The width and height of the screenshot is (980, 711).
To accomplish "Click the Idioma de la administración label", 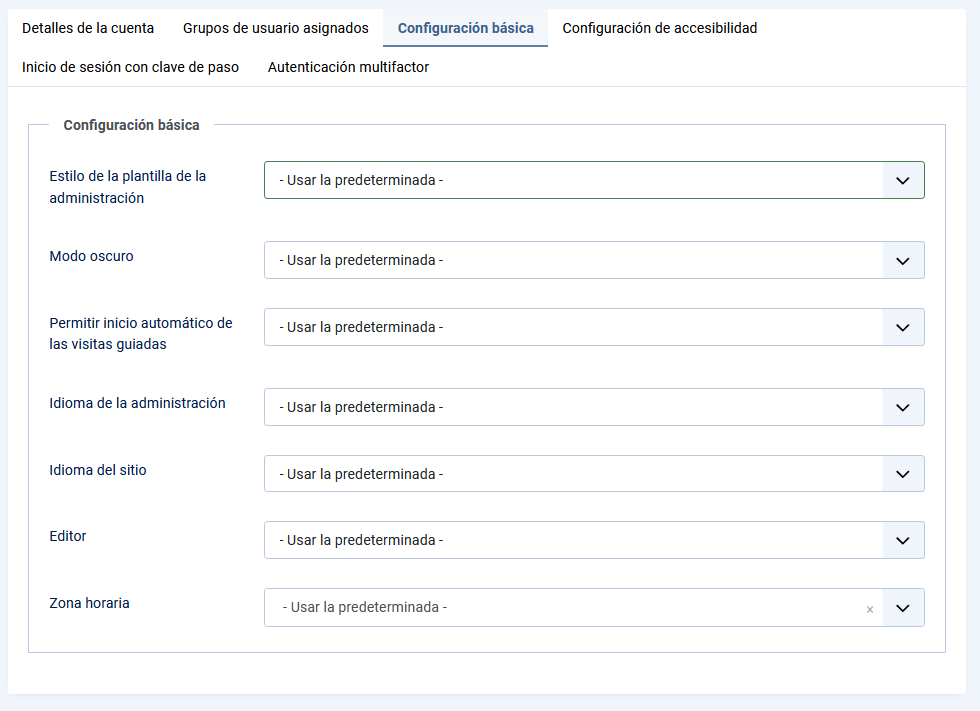I will coord(137,403).
